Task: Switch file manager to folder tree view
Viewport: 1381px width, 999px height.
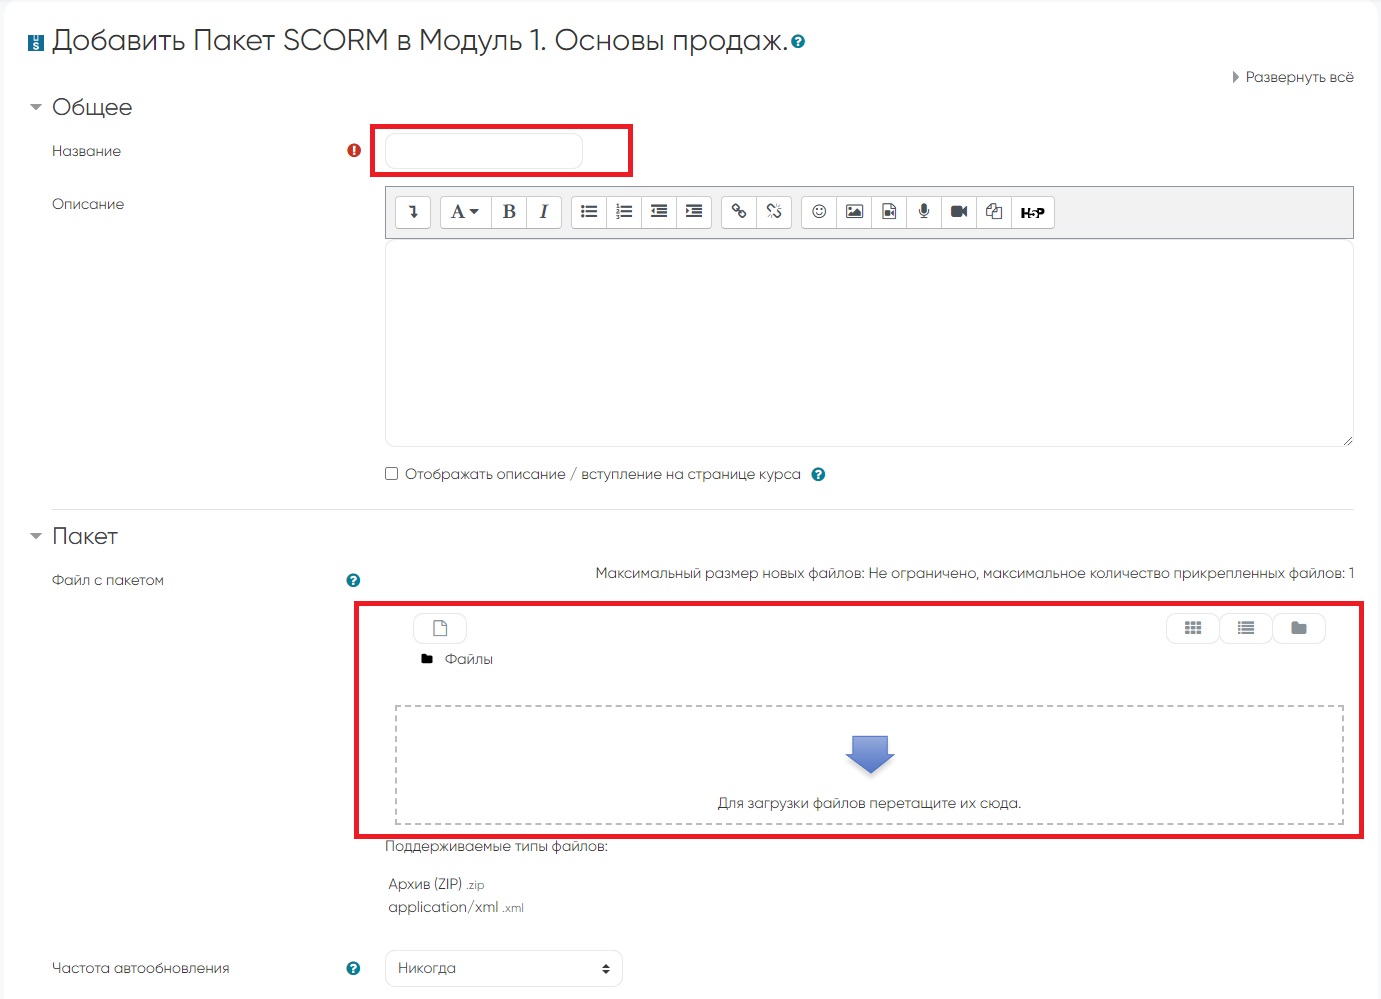Action: [x=1299, y=628]
